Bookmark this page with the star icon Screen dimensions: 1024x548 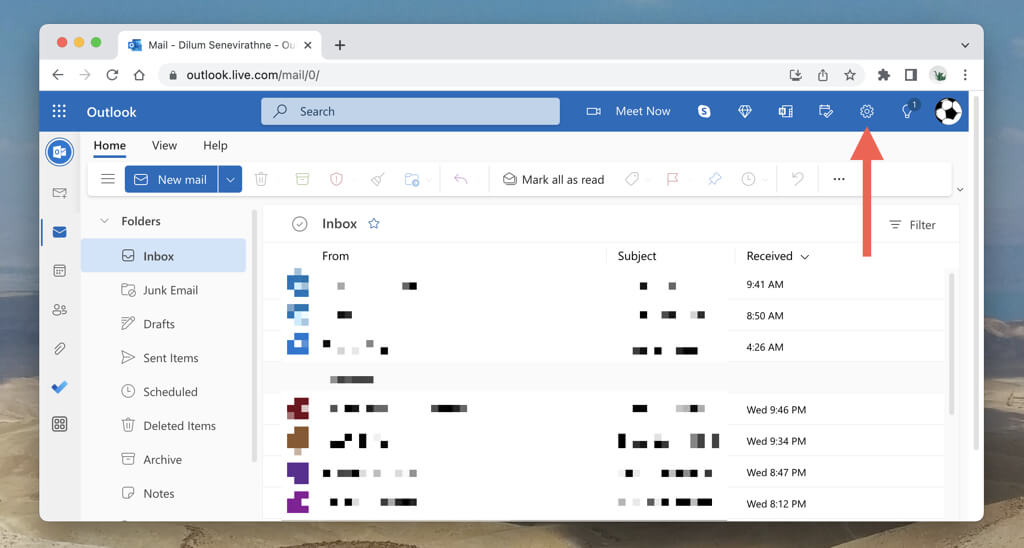(x=850, y=74)
